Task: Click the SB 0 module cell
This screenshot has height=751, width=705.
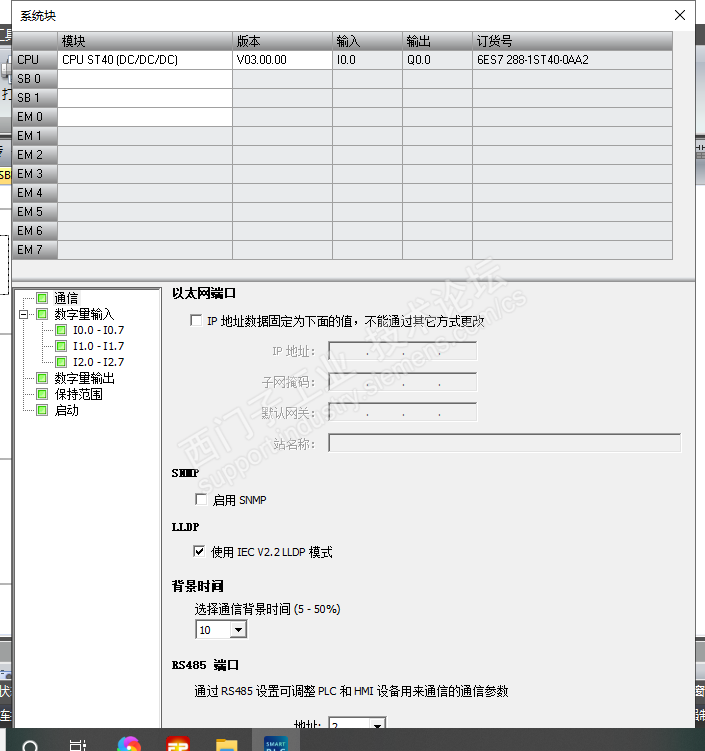Action: 145,79
